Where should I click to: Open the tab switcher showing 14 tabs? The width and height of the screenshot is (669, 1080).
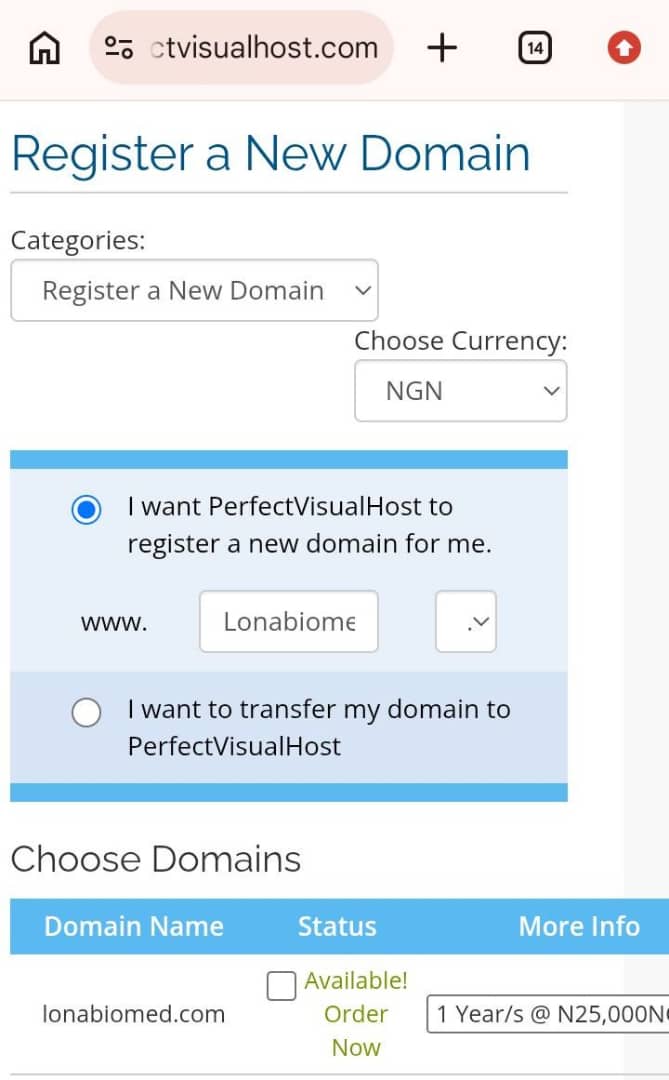[x=535, y=48]
